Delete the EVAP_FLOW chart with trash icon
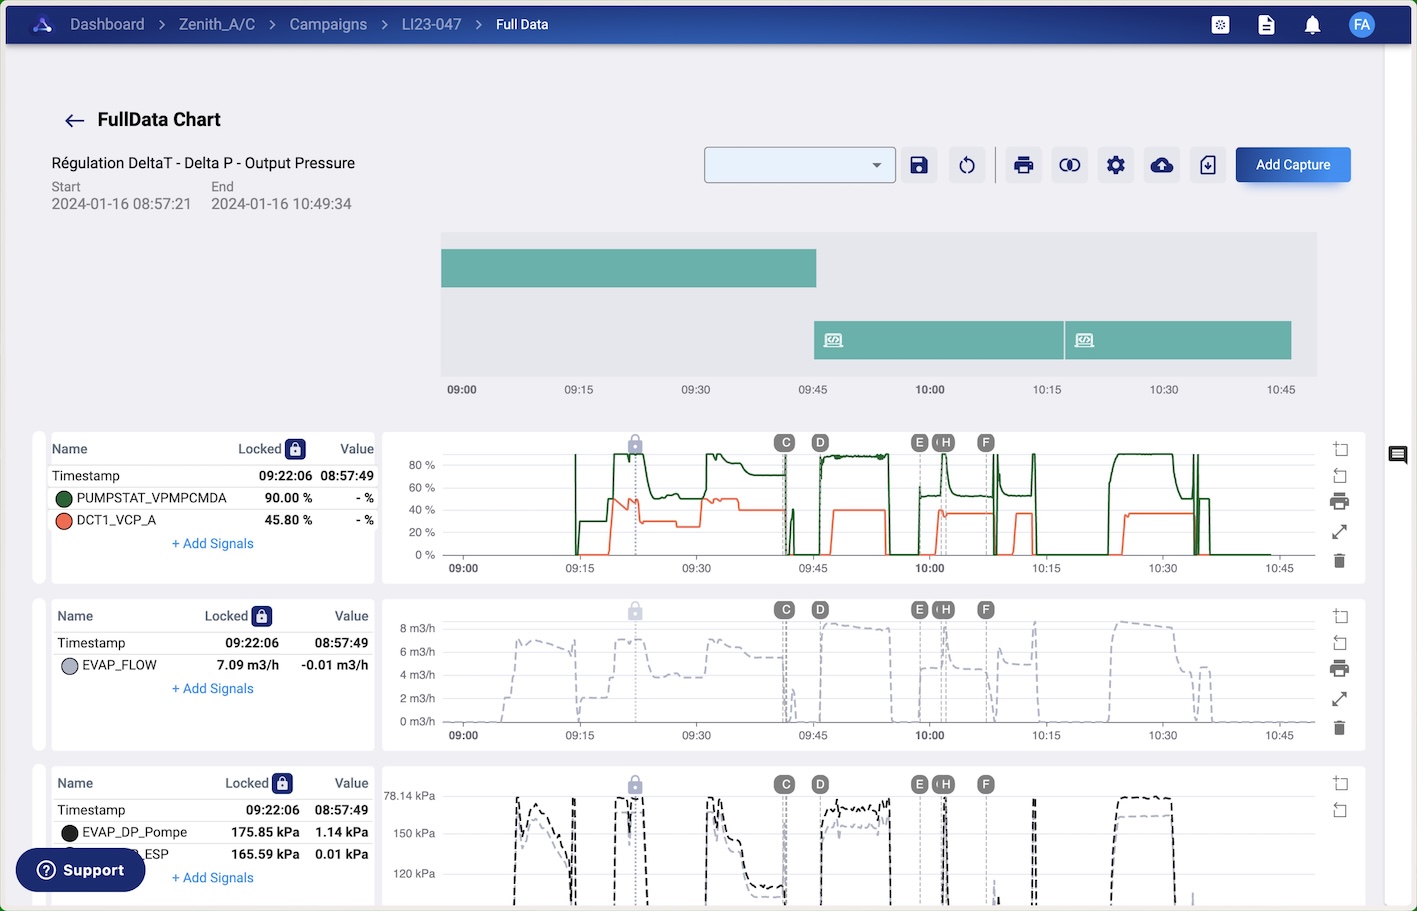This screenshot has width=1417, height=911. coord(1340,728)
